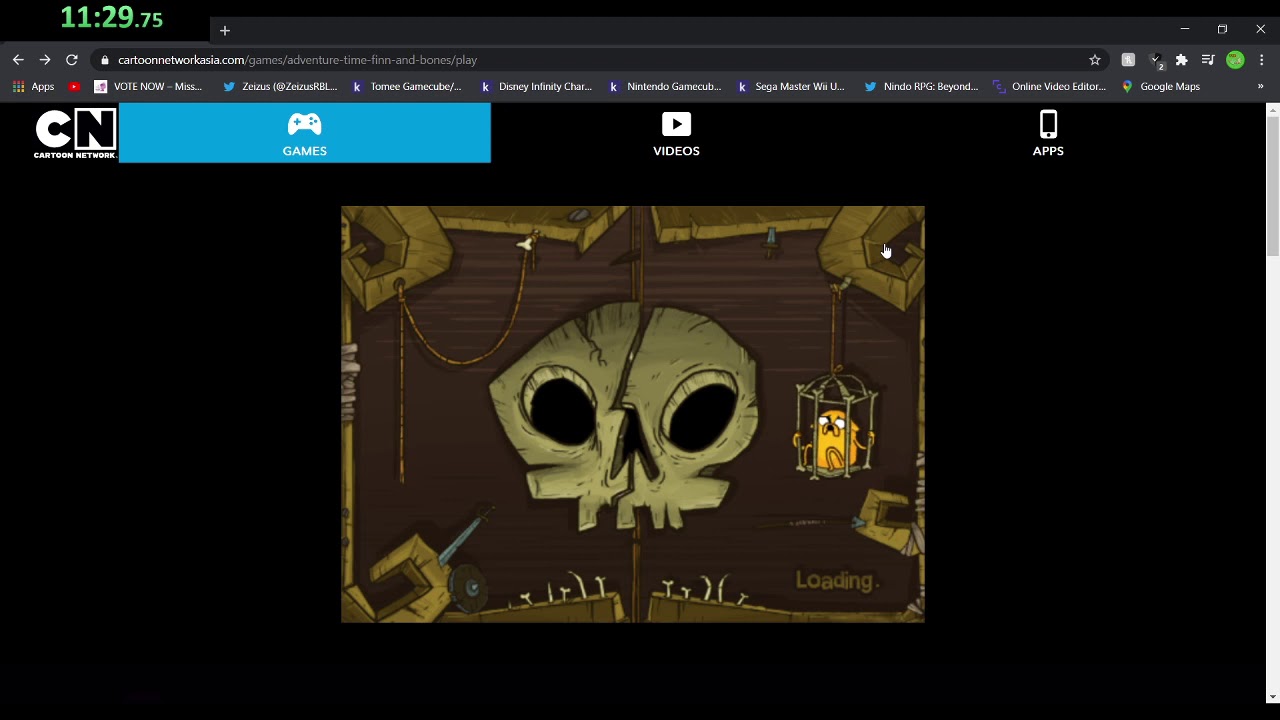Open the Apps bookmarks shortcut
This screenshot has width=1280, height=720.
point(33,87)
